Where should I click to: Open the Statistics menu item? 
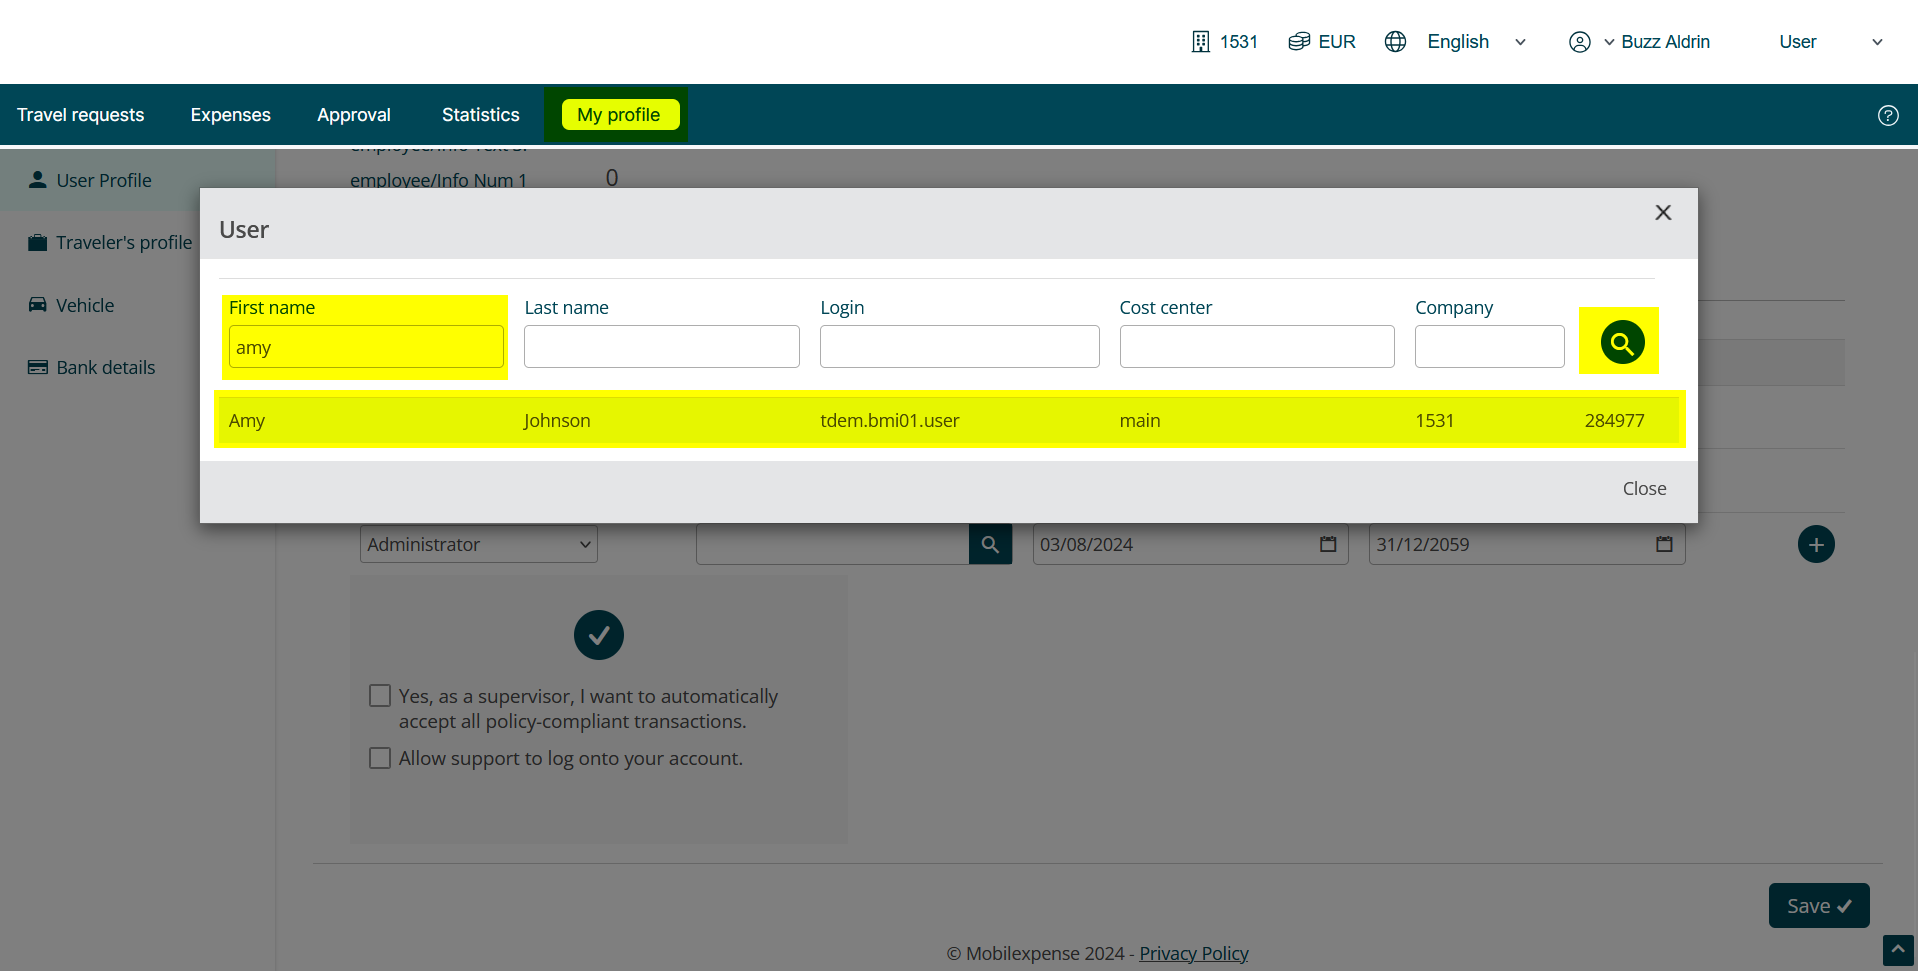coord(480,115)
